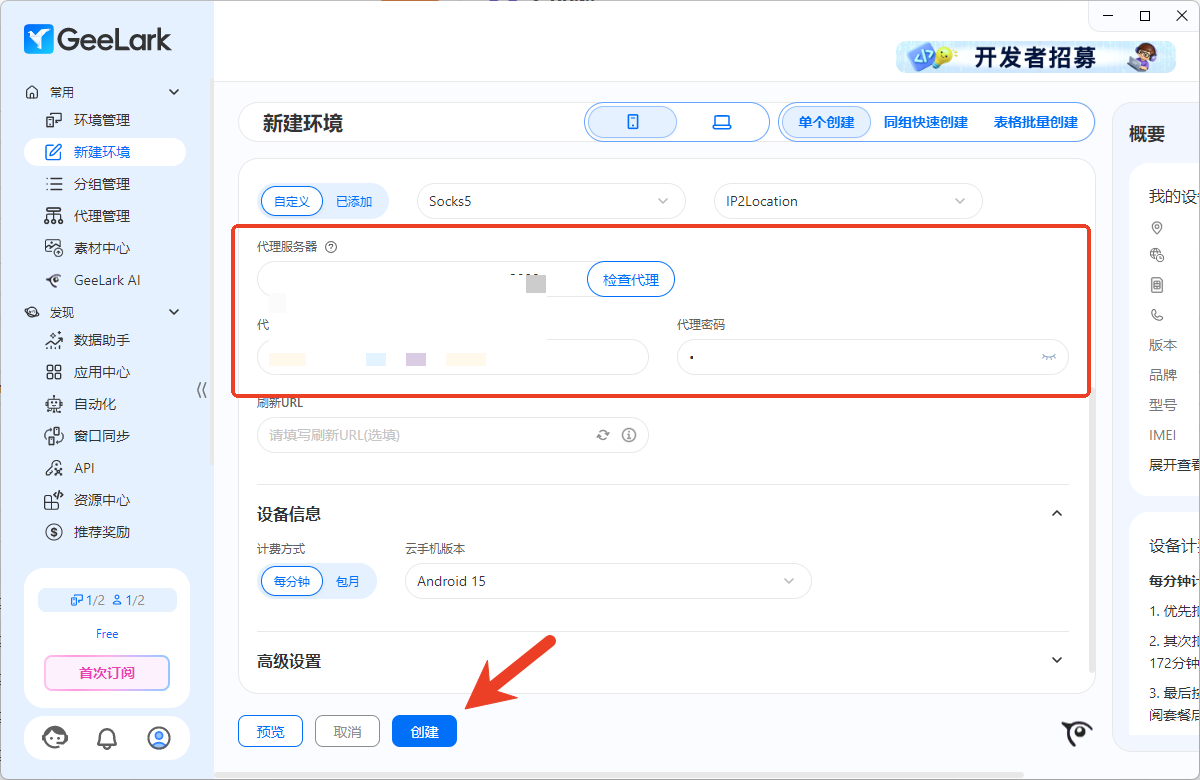
Task: Click the proxy server help question icon
Action: pyautogui.click(x=331, y=247)
